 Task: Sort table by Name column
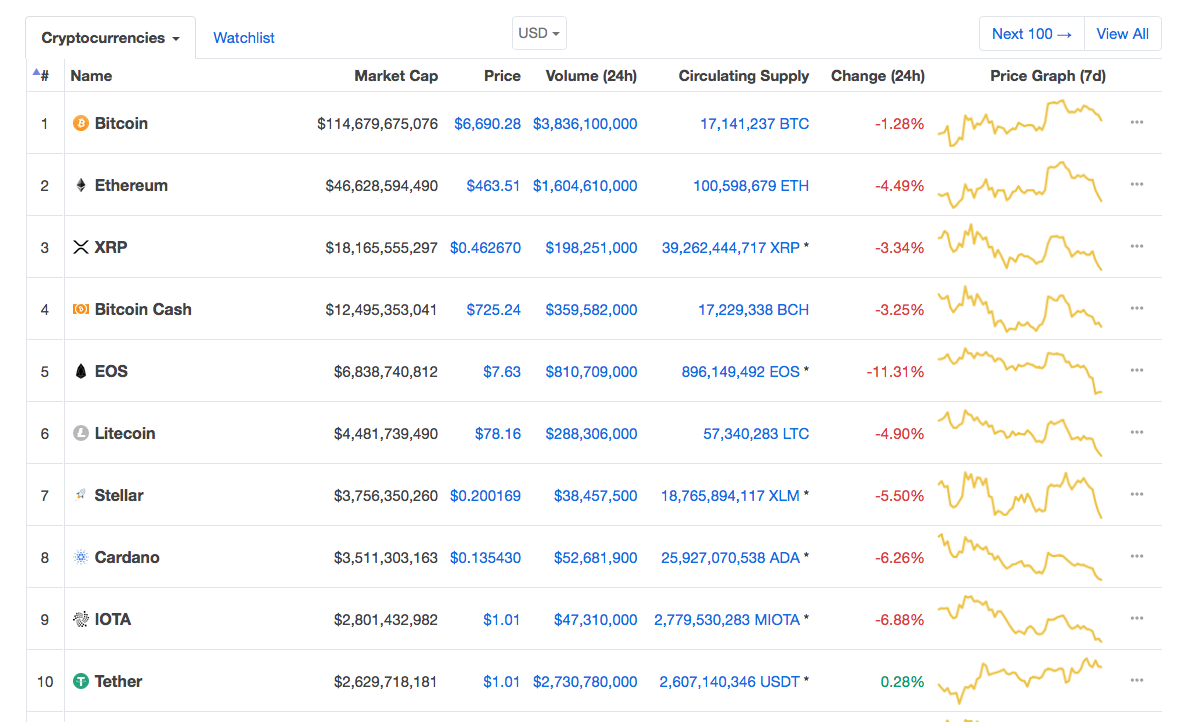pos(91,75)
